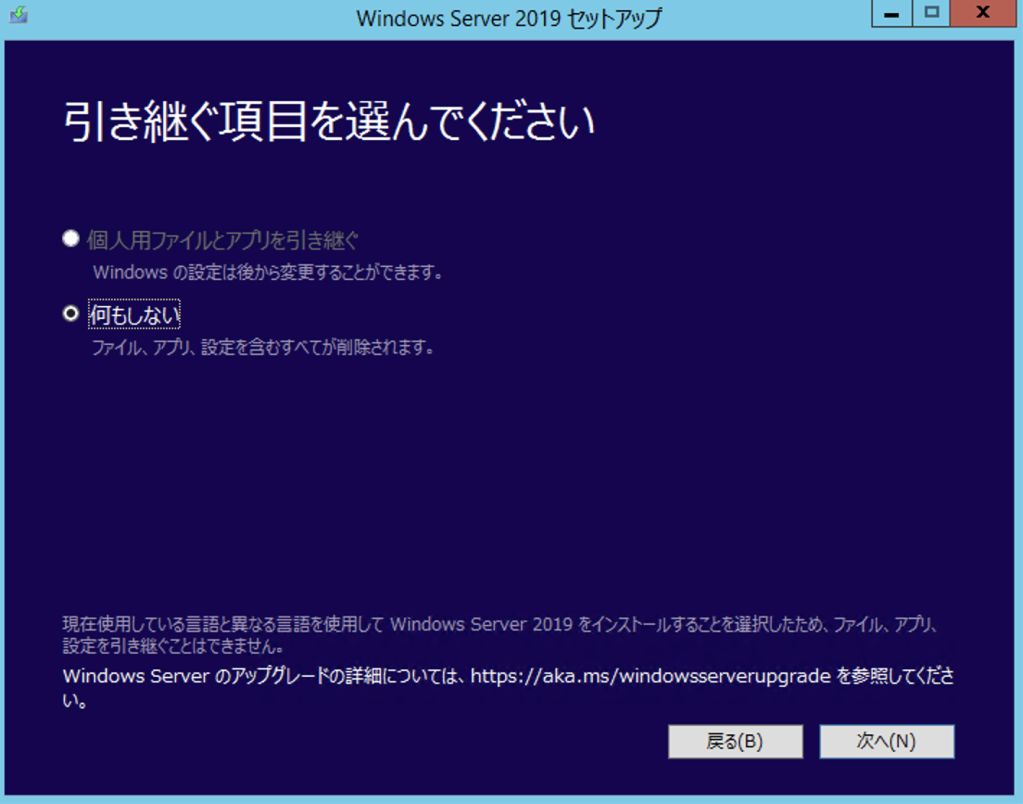Click the window title Windows Server 2019 セットアップ
The image size is (1023, 804).
click(509, 18)
